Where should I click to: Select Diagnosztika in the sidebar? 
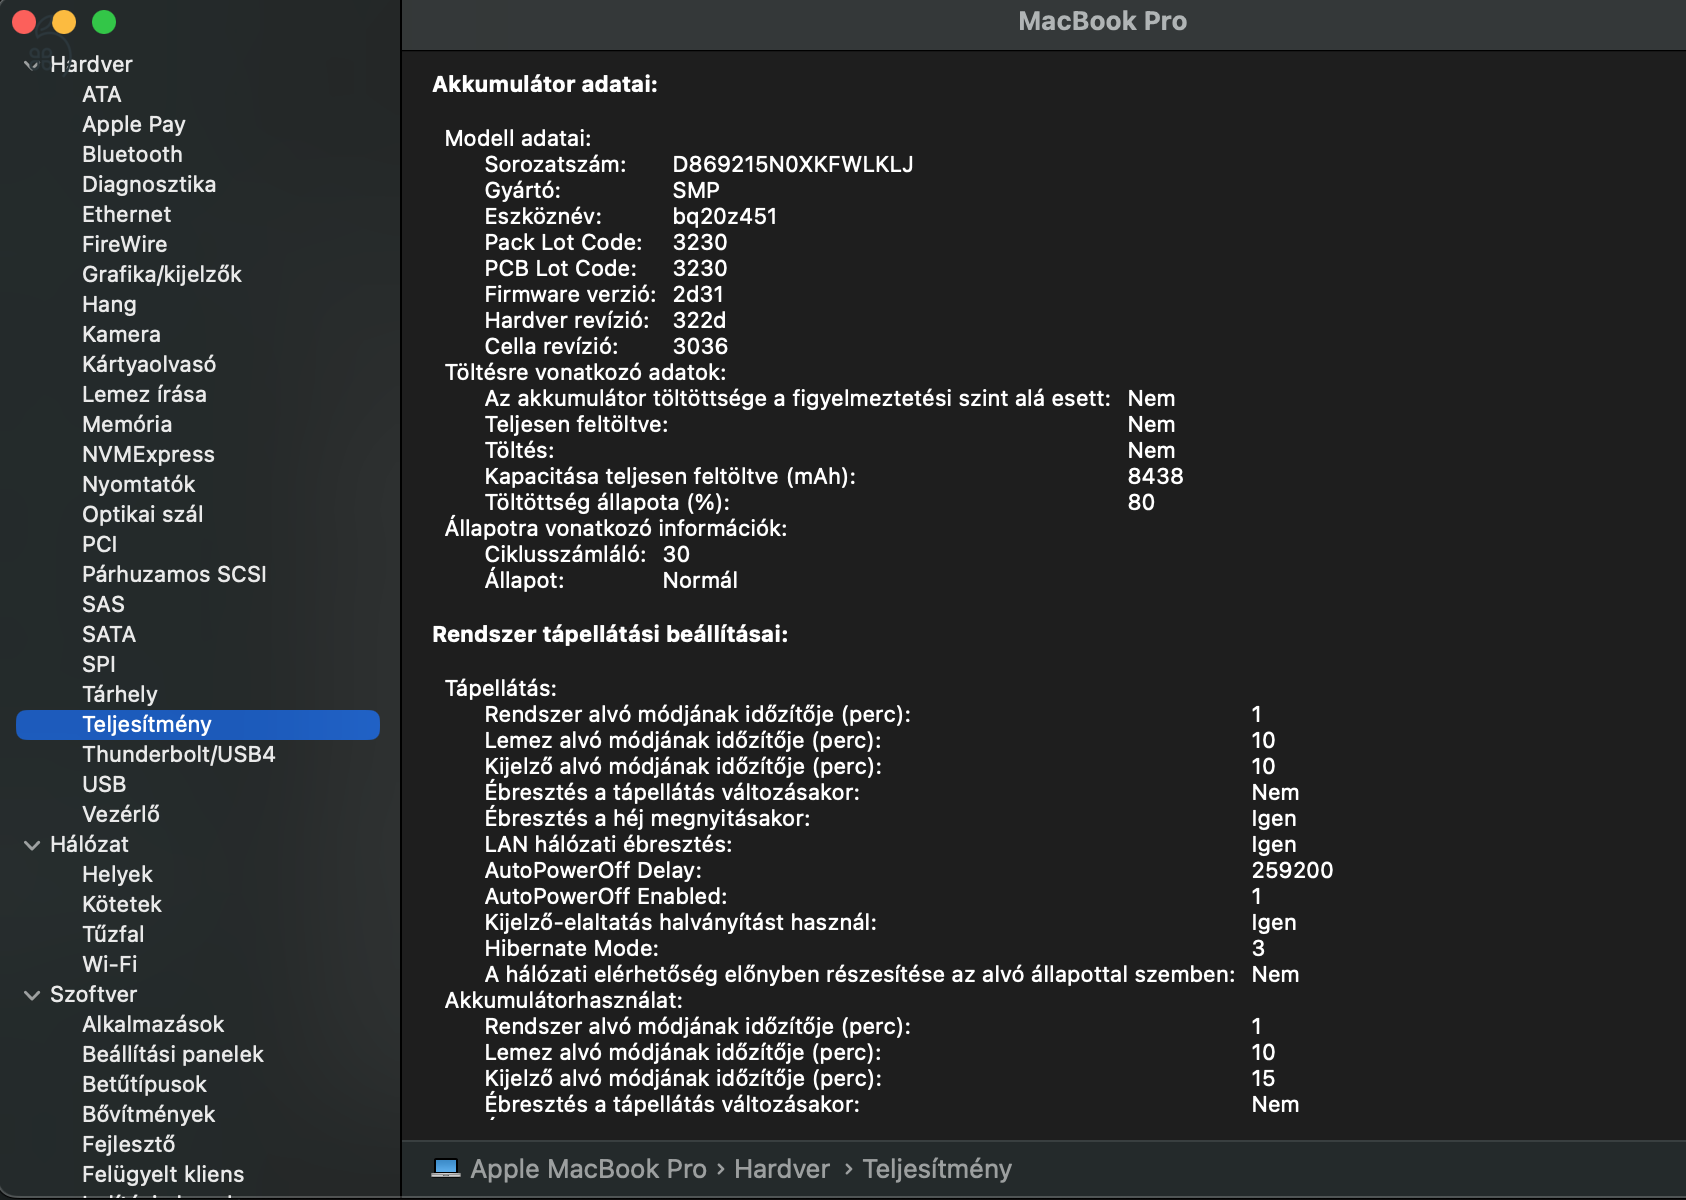click(x=149, y=184)
